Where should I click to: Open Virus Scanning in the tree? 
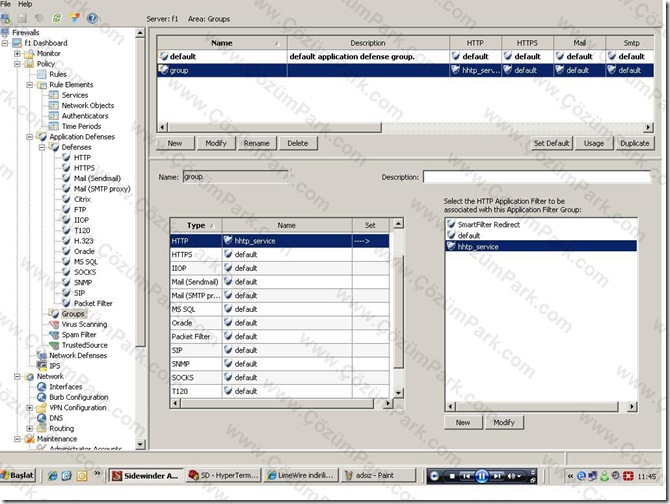coord(84,325)
